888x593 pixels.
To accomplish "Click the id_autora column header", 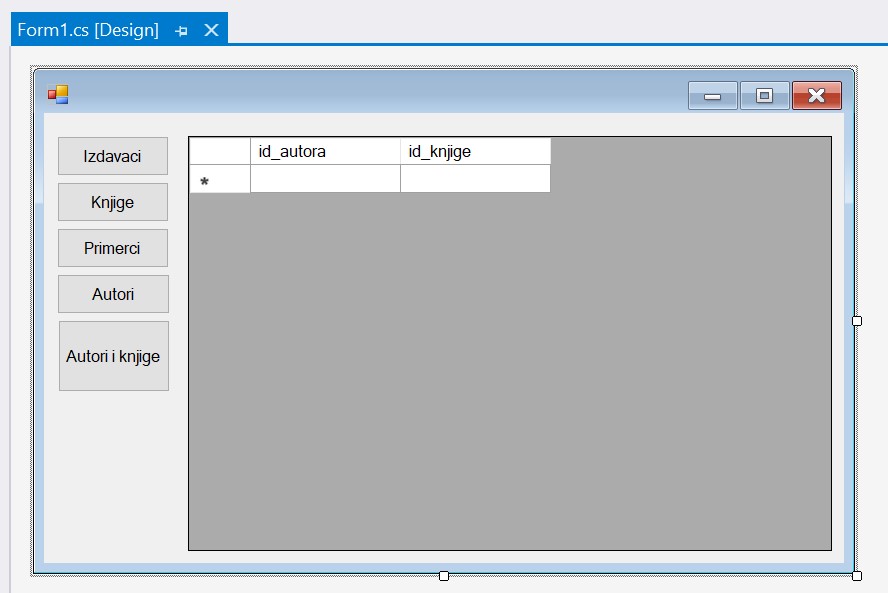I will click(325, 152).
